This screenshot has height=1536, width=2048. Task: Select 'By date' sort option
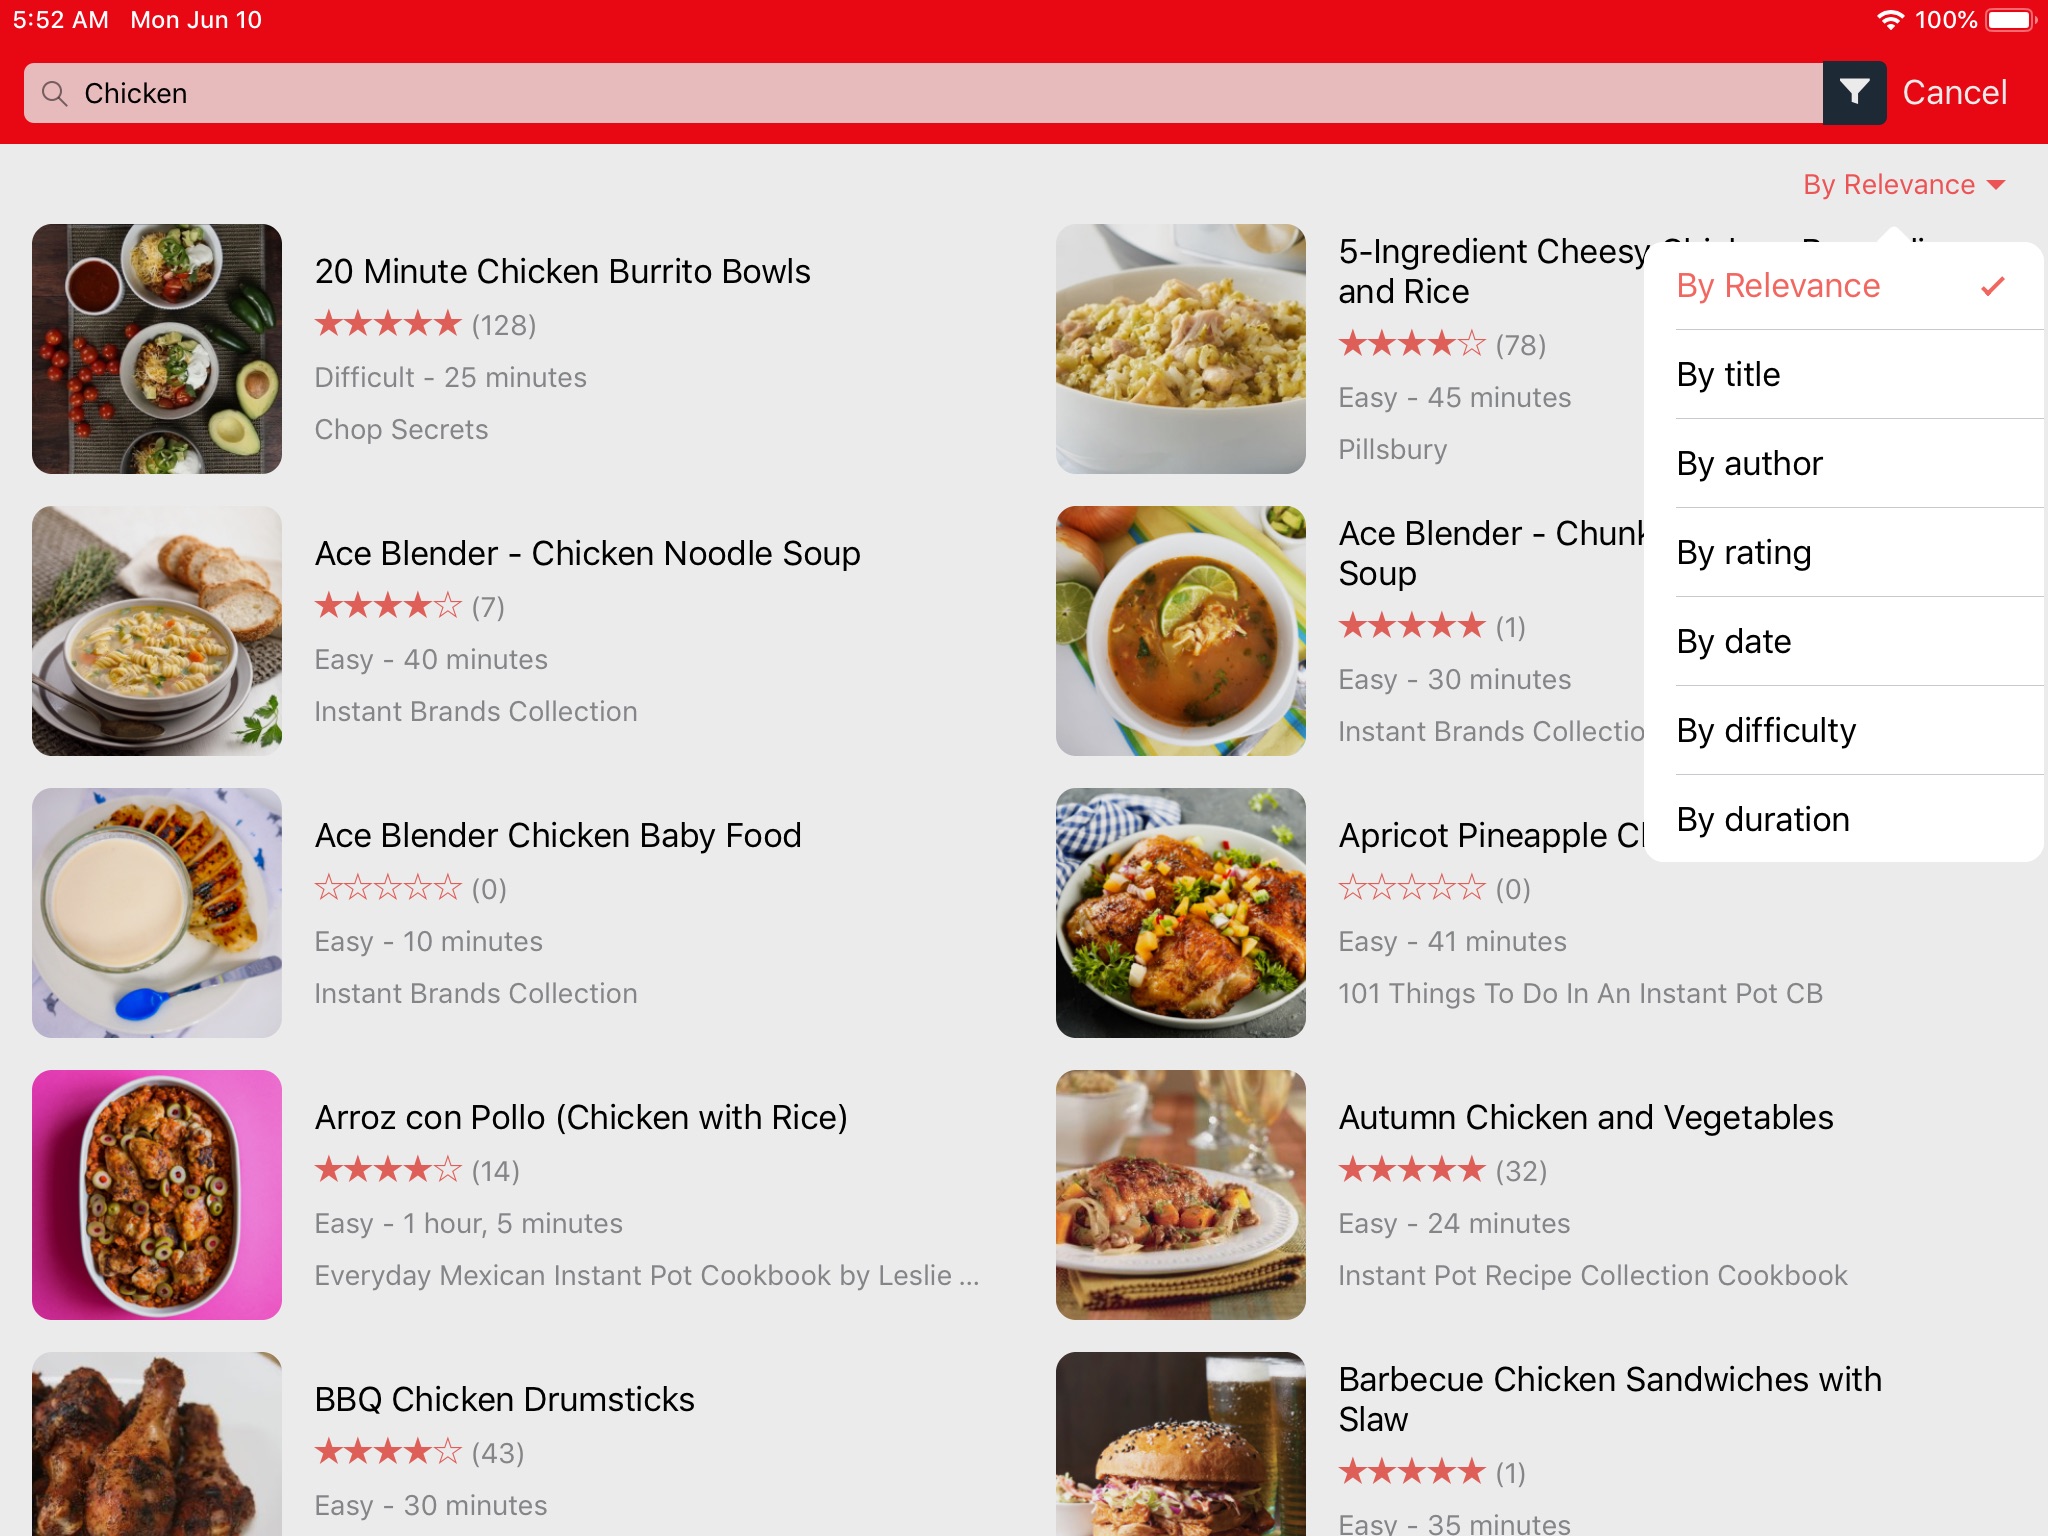click(x=1734, y=641)
